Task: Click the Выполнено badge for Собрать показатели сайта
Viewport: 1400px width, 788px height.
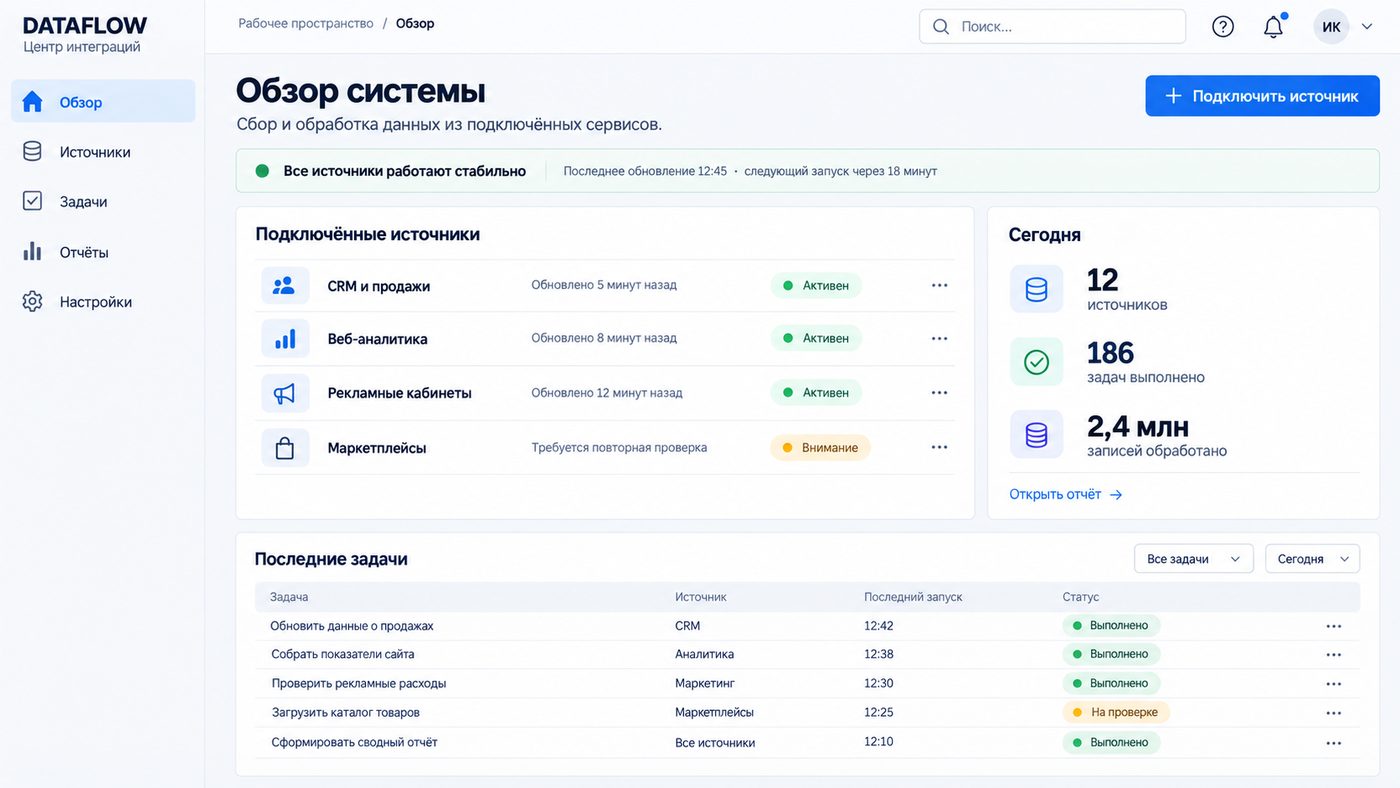Action: 1111,654
